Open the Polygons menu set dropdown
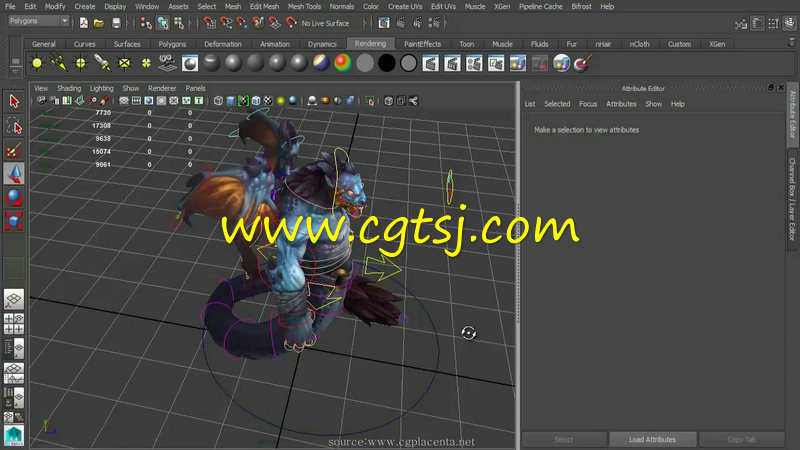Image resolution: width=800 pixels, height=450 pixels. [39, 21]
